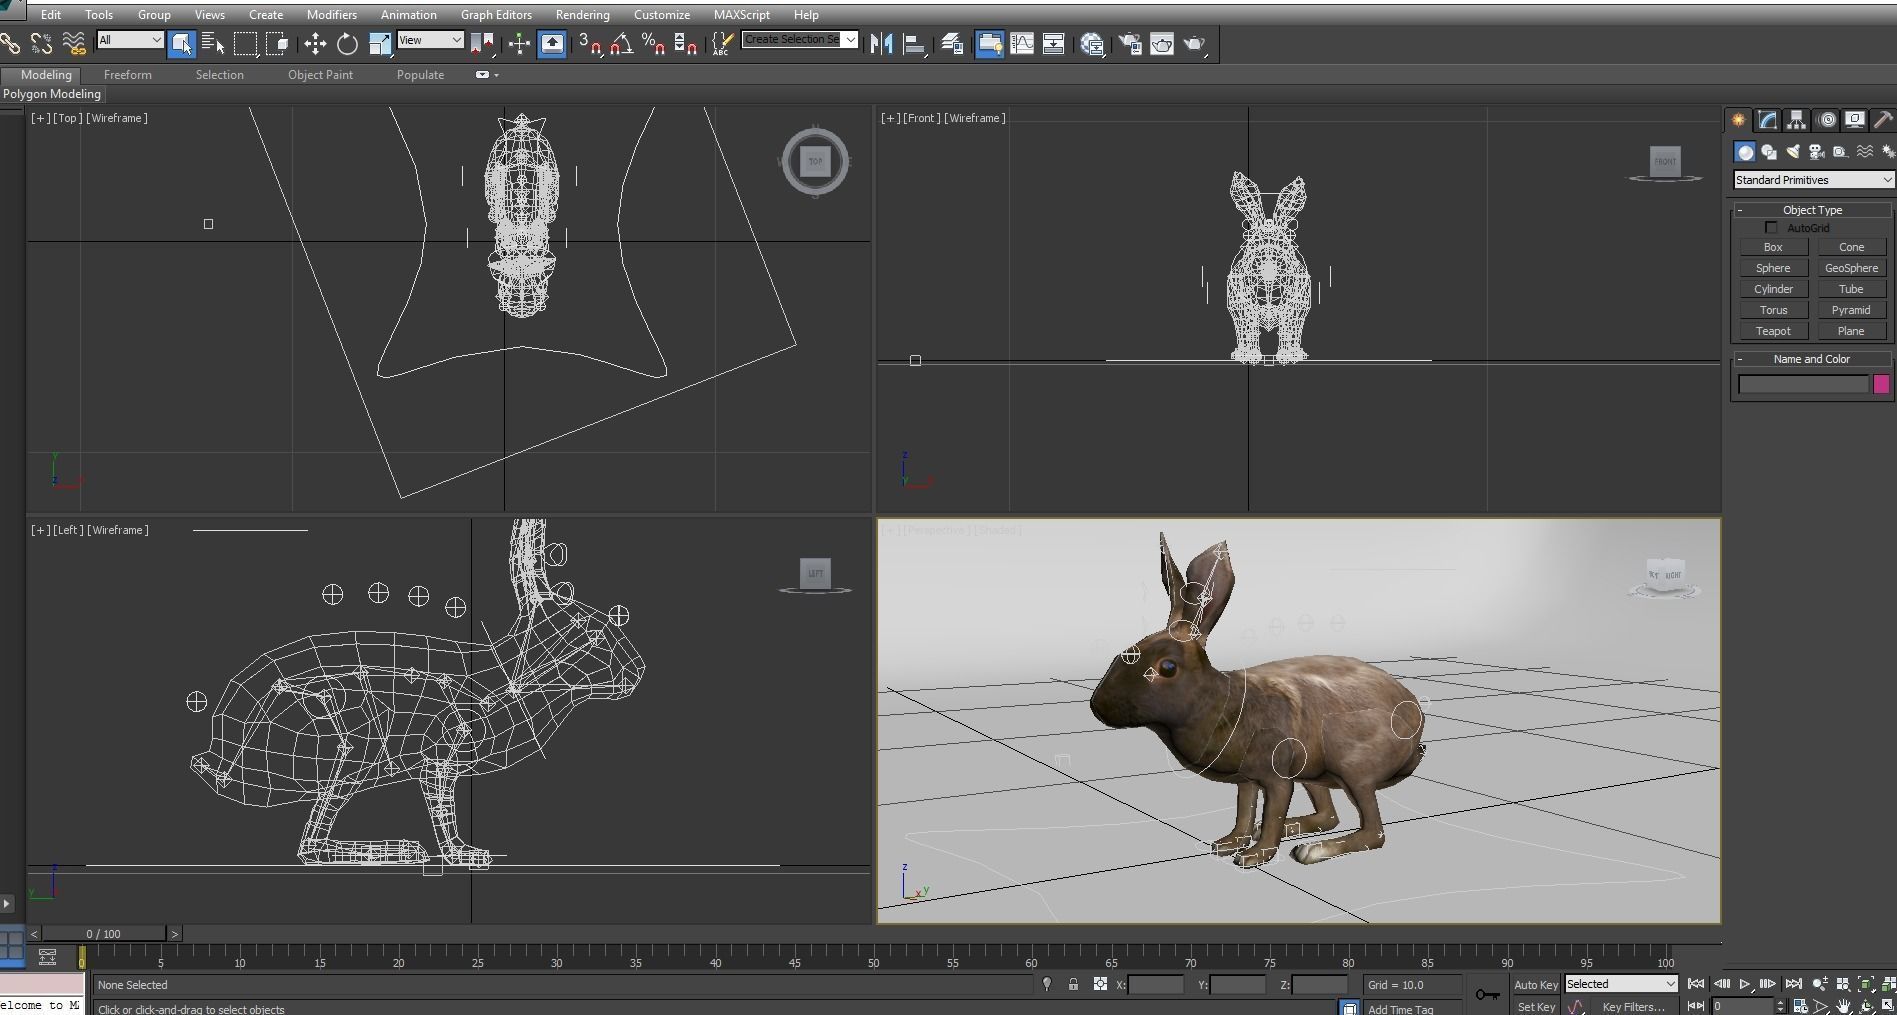The width and height of the screenshot is (1897, 1015).
Task: Open the Graph Editors menu
Action: tap(496, 15)
